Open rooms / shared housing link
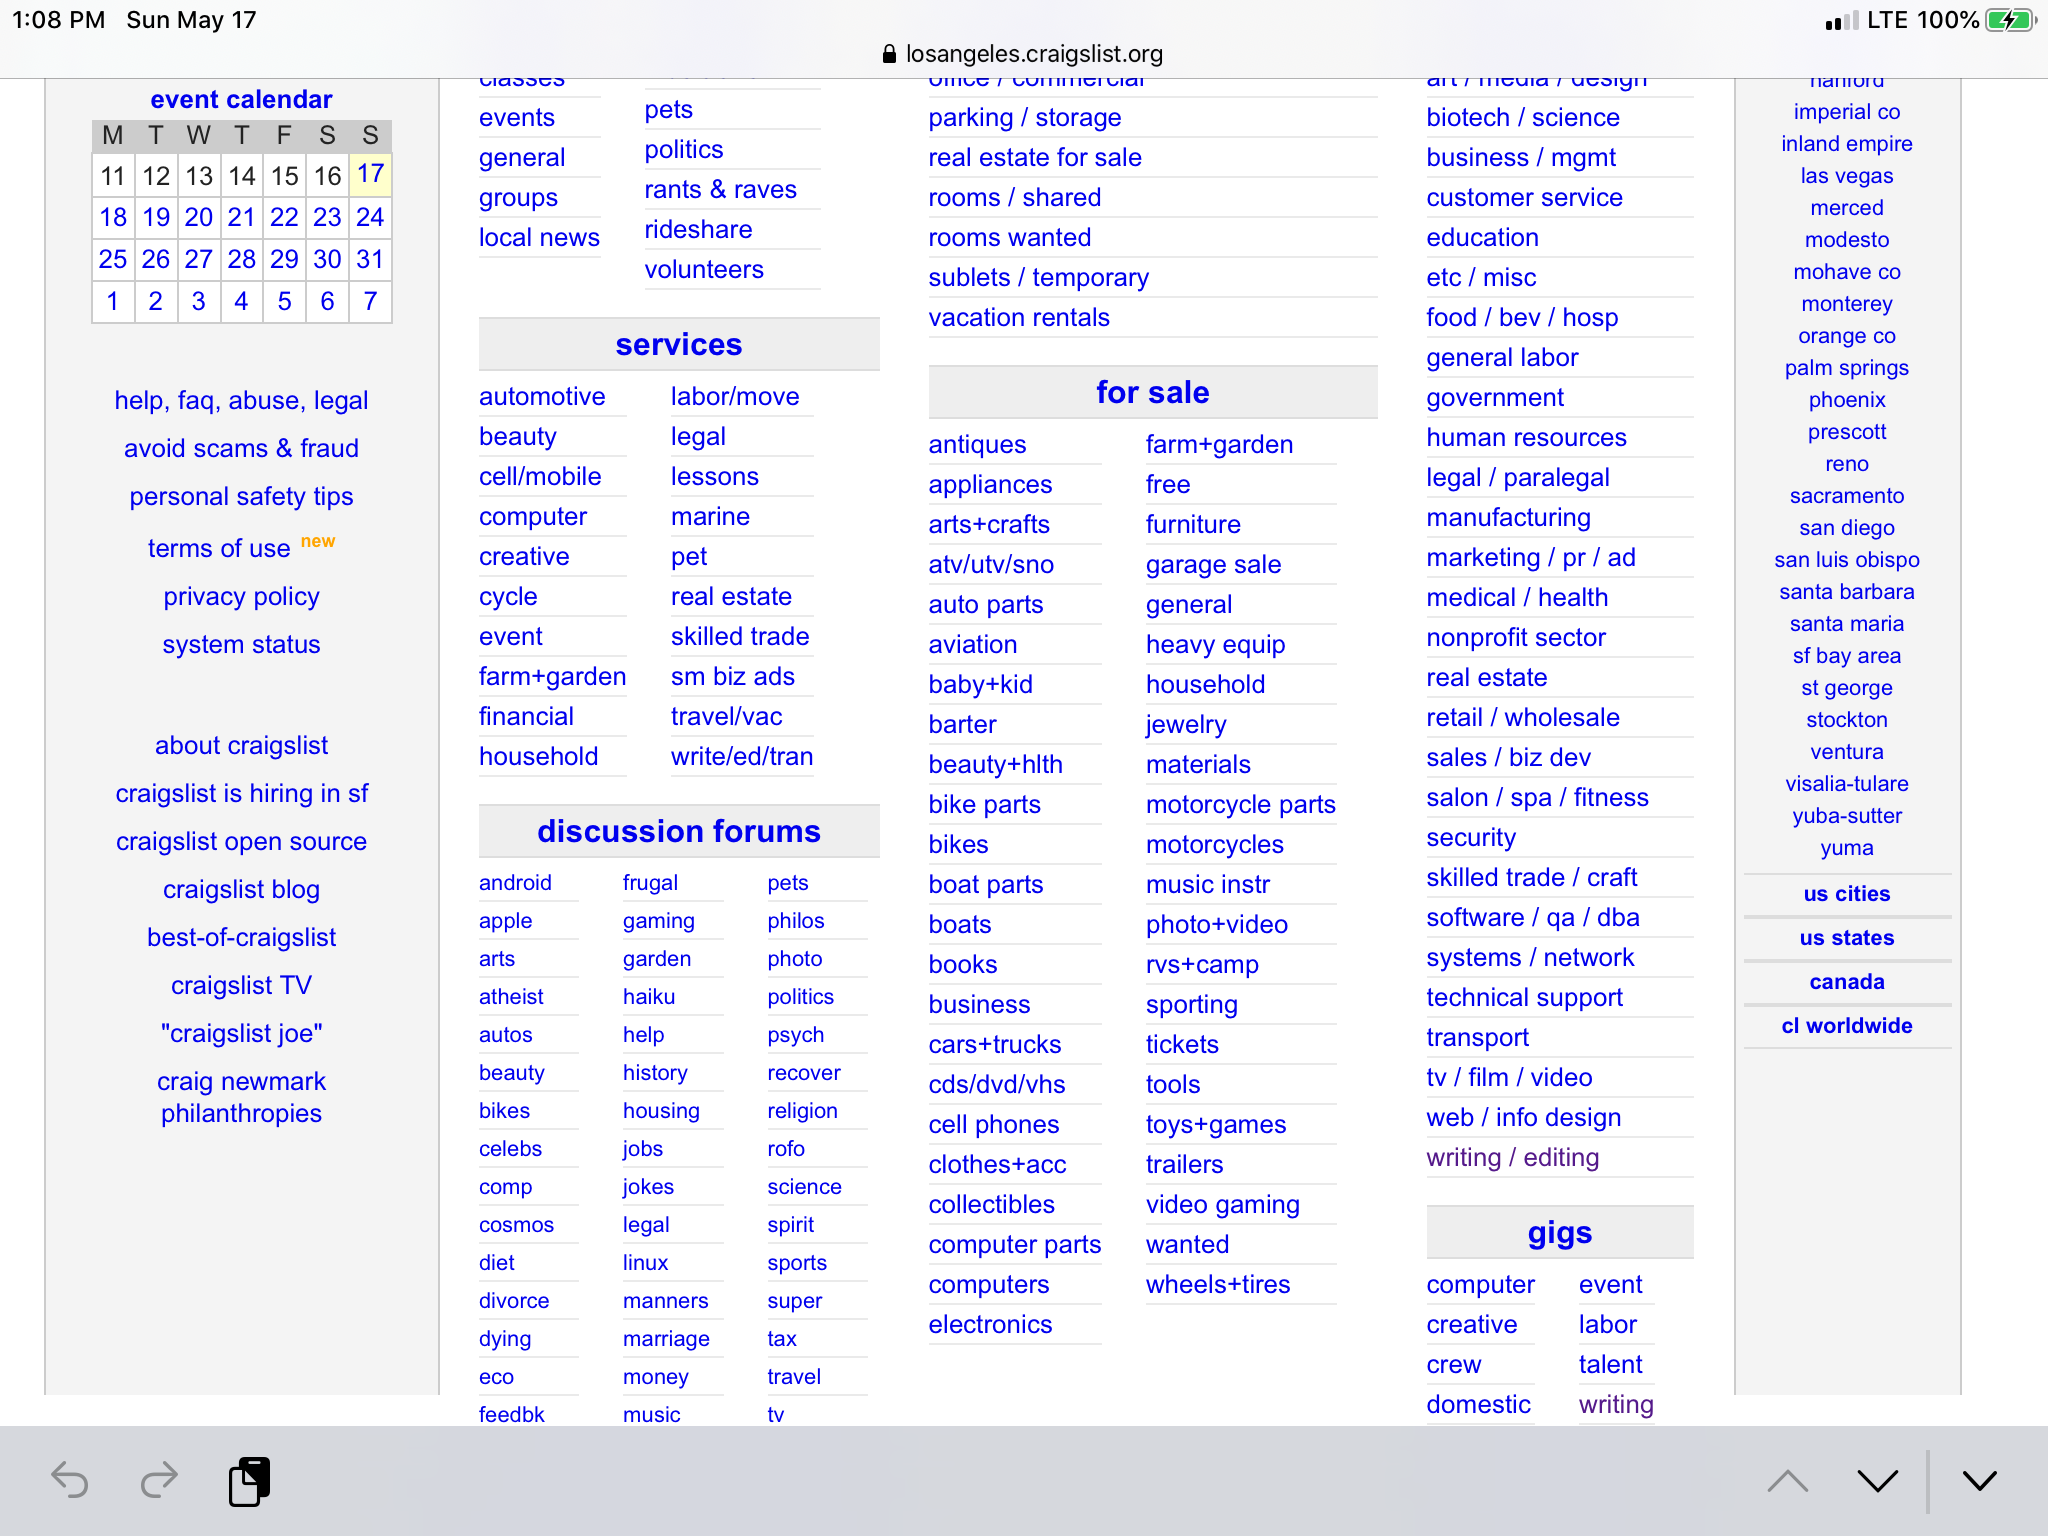This screenshot has width=2048, height=1536. [1014, 197]
